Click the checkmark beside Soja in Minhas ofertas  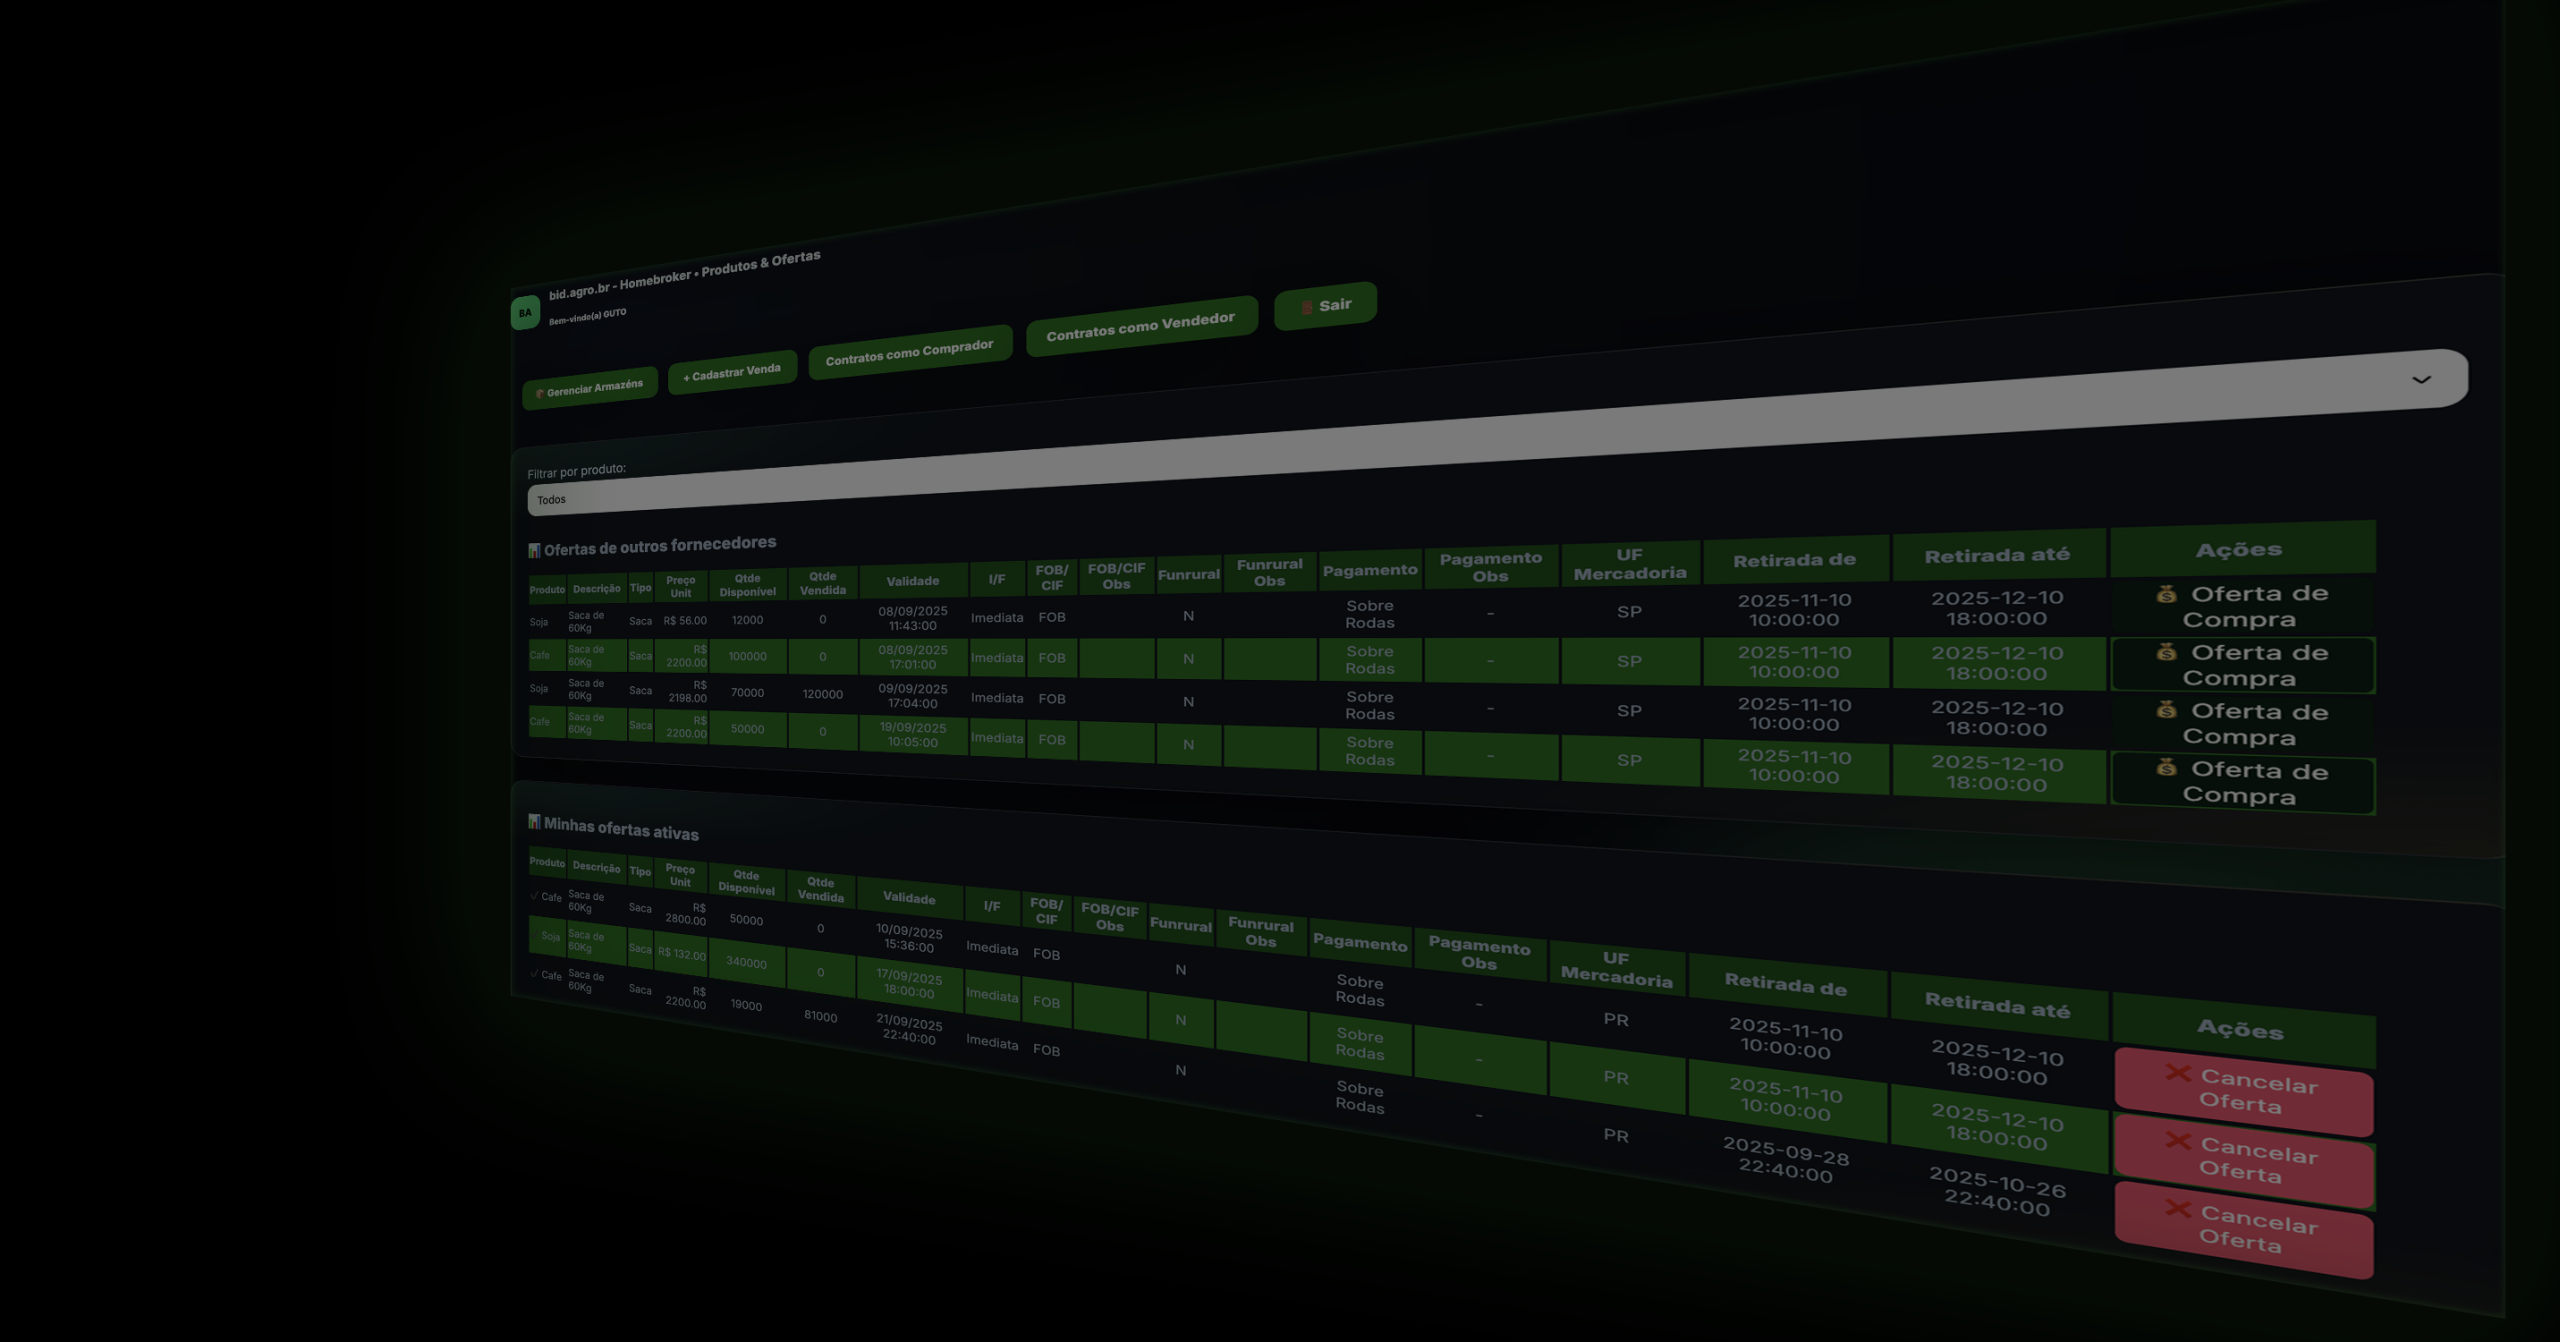535,935
